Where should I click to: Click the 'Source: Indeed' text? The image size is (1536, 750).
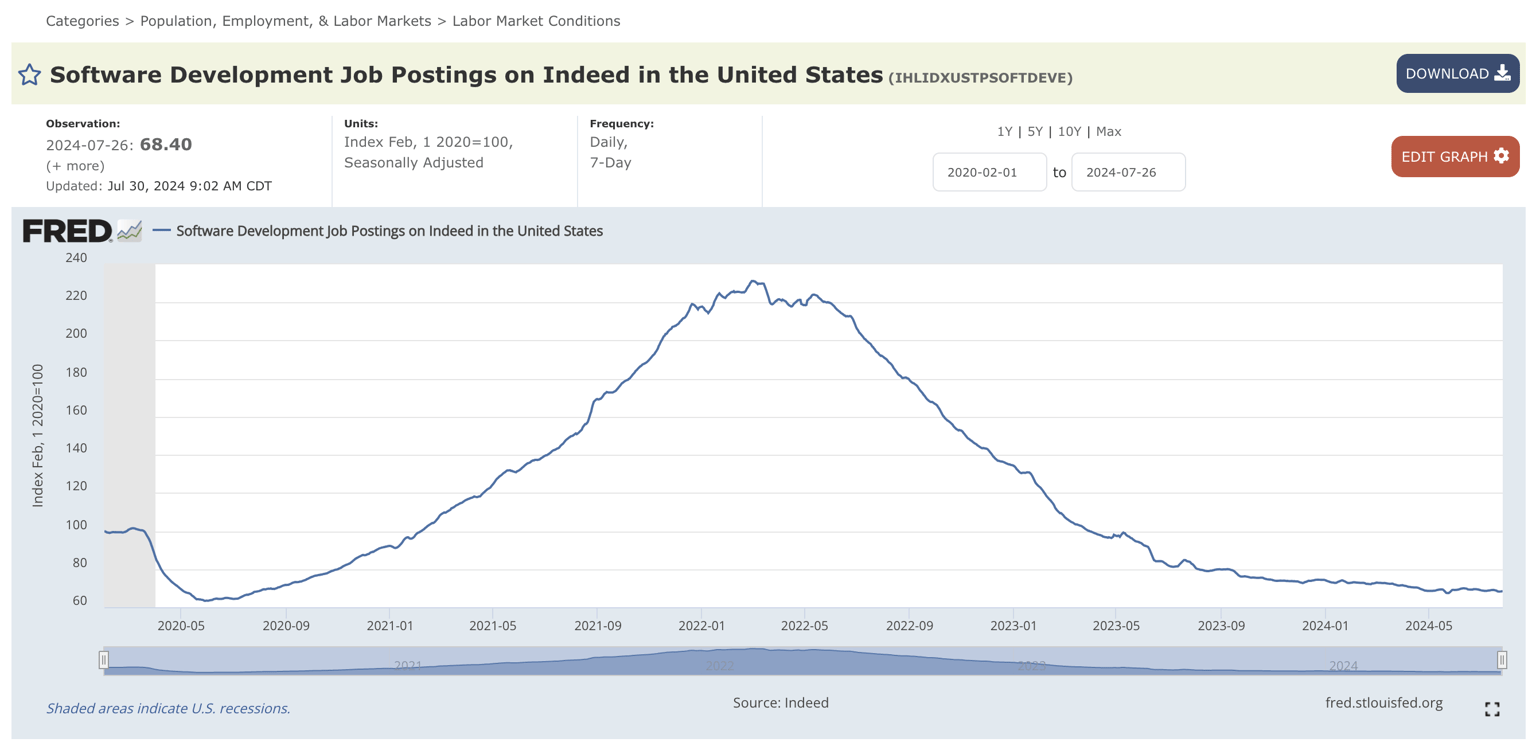click(781, 703)
